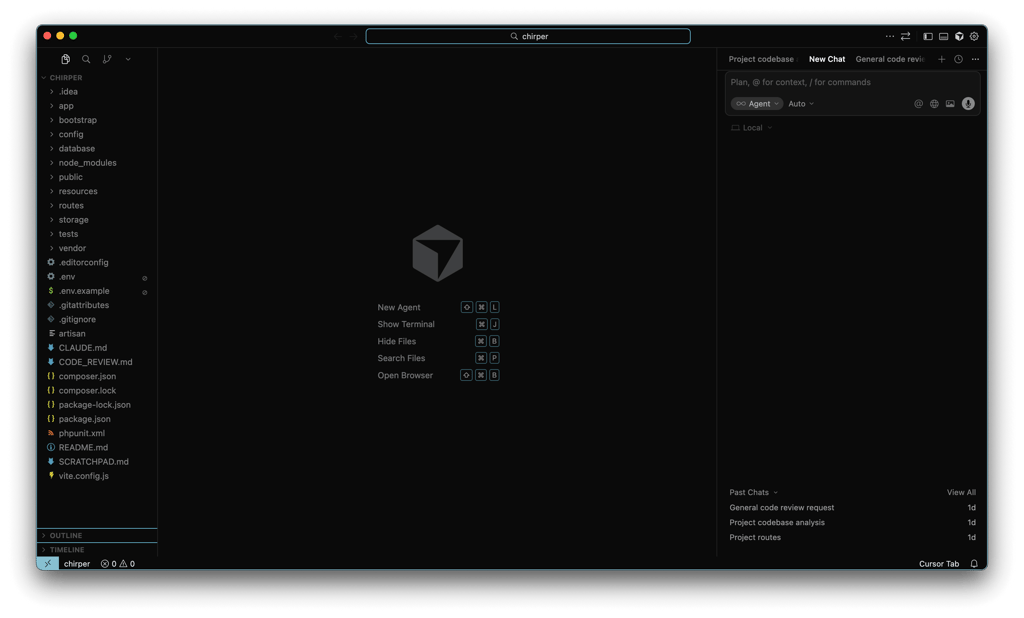This screenshot has width=1024, height=618.
Task: Click Search Files shortcut entry
Action: [x=438, y=359]
